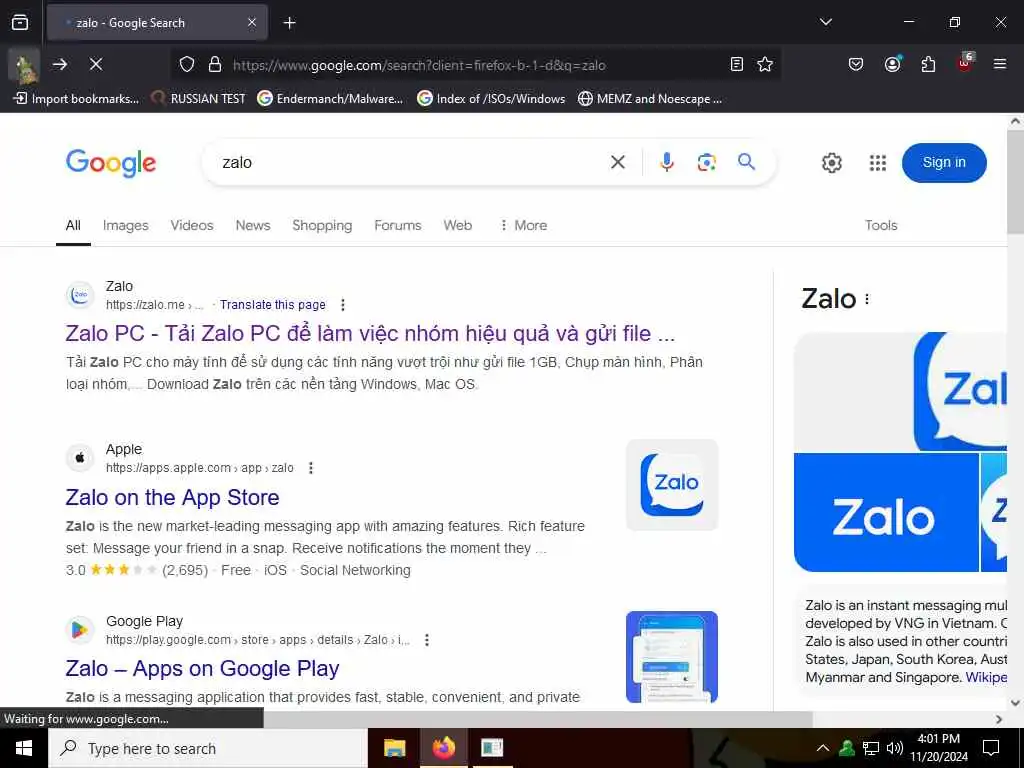This screenshot has width=1024, height=768.
Task: Open options dots for Apple result
Action: pos(311,468)
